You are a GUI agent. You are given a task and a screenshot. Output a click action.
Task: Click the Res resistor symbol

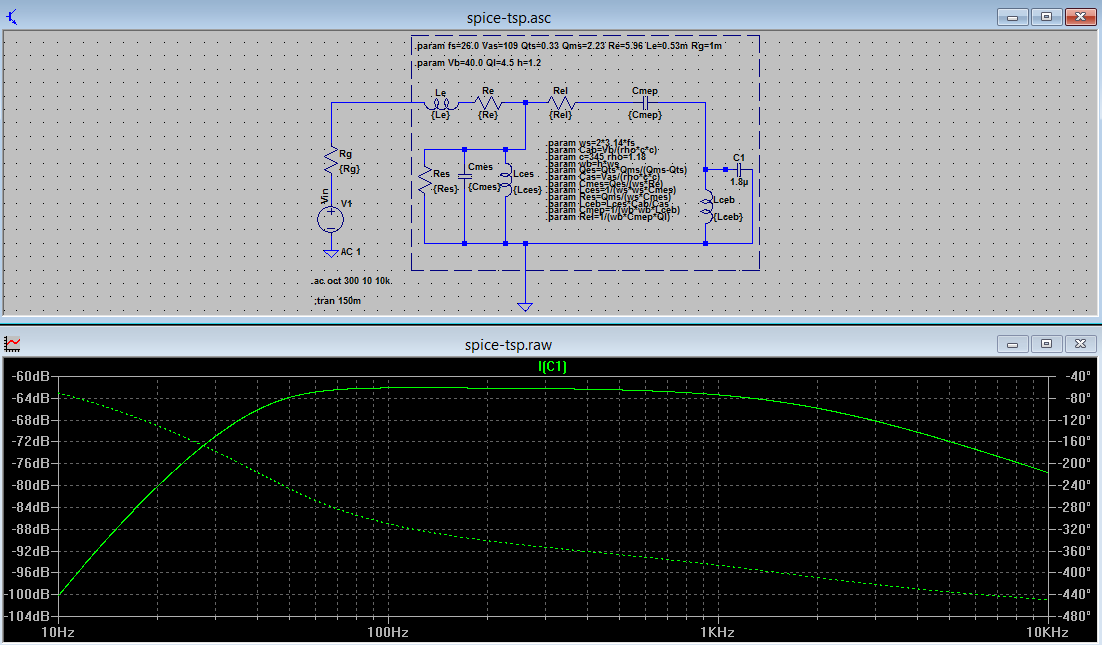[425, 178]
